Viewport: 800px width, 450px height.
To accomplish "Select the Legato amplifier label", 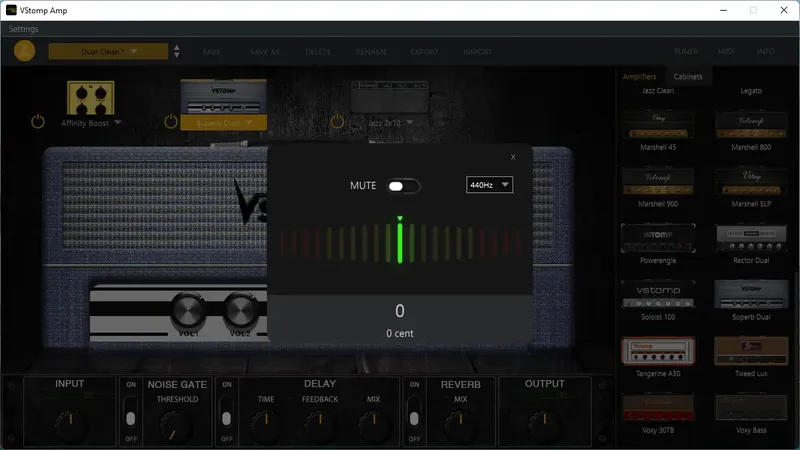I will pos(751,91).
